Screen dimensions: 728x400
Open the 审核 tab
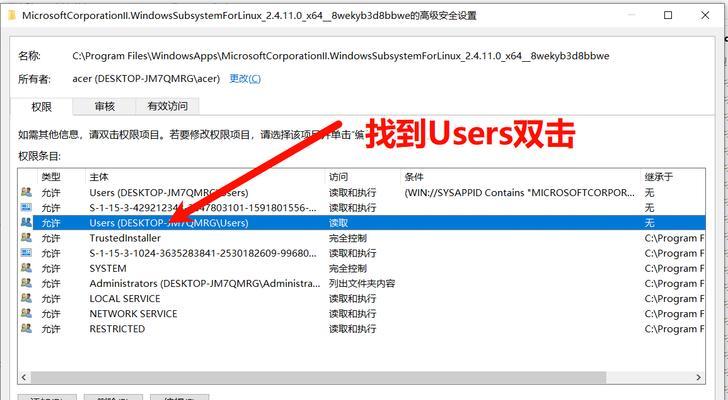pyautogui.click(x=104, y=106)
